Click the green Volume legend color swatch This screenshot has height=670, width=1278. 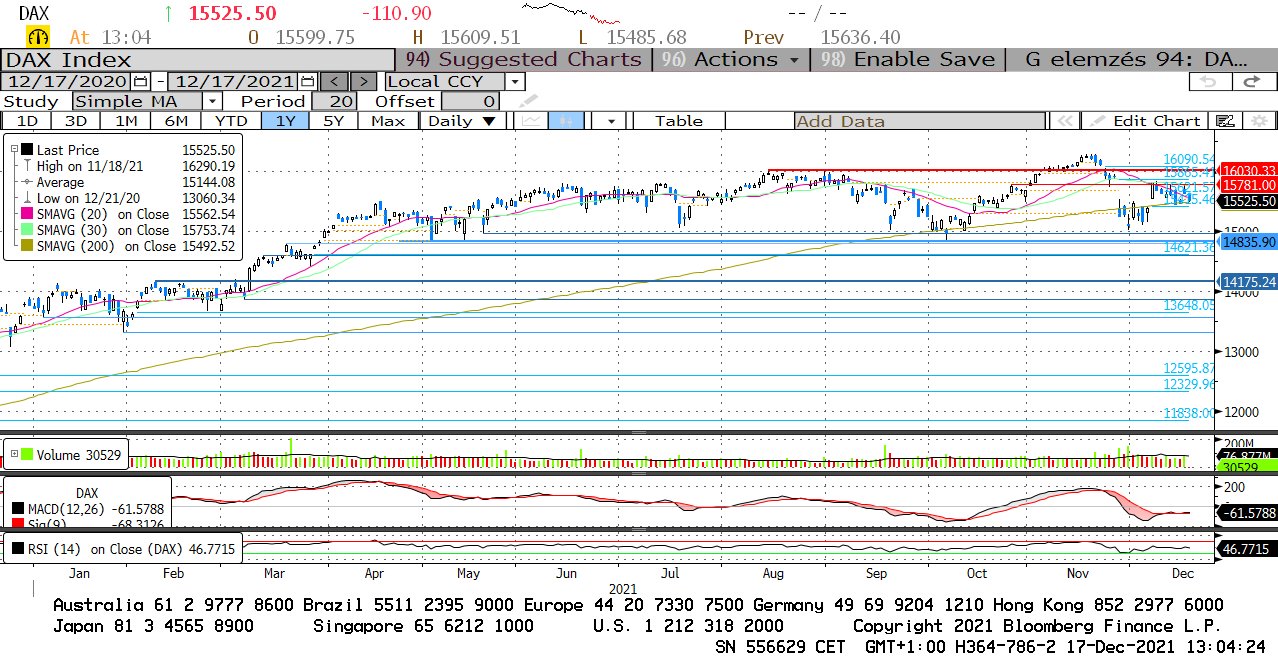(27, 455)
